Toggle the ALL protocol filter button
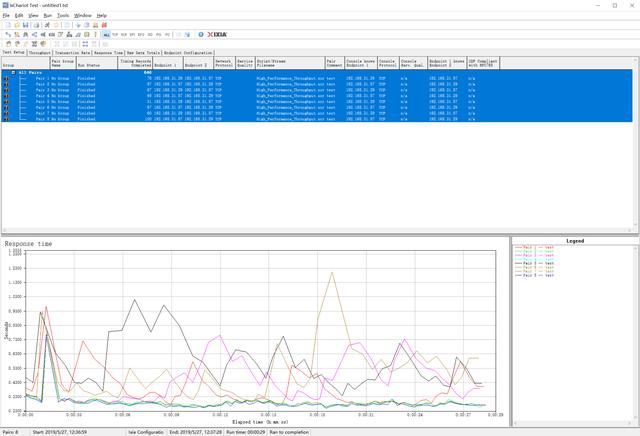 click(x=106, y=34)
